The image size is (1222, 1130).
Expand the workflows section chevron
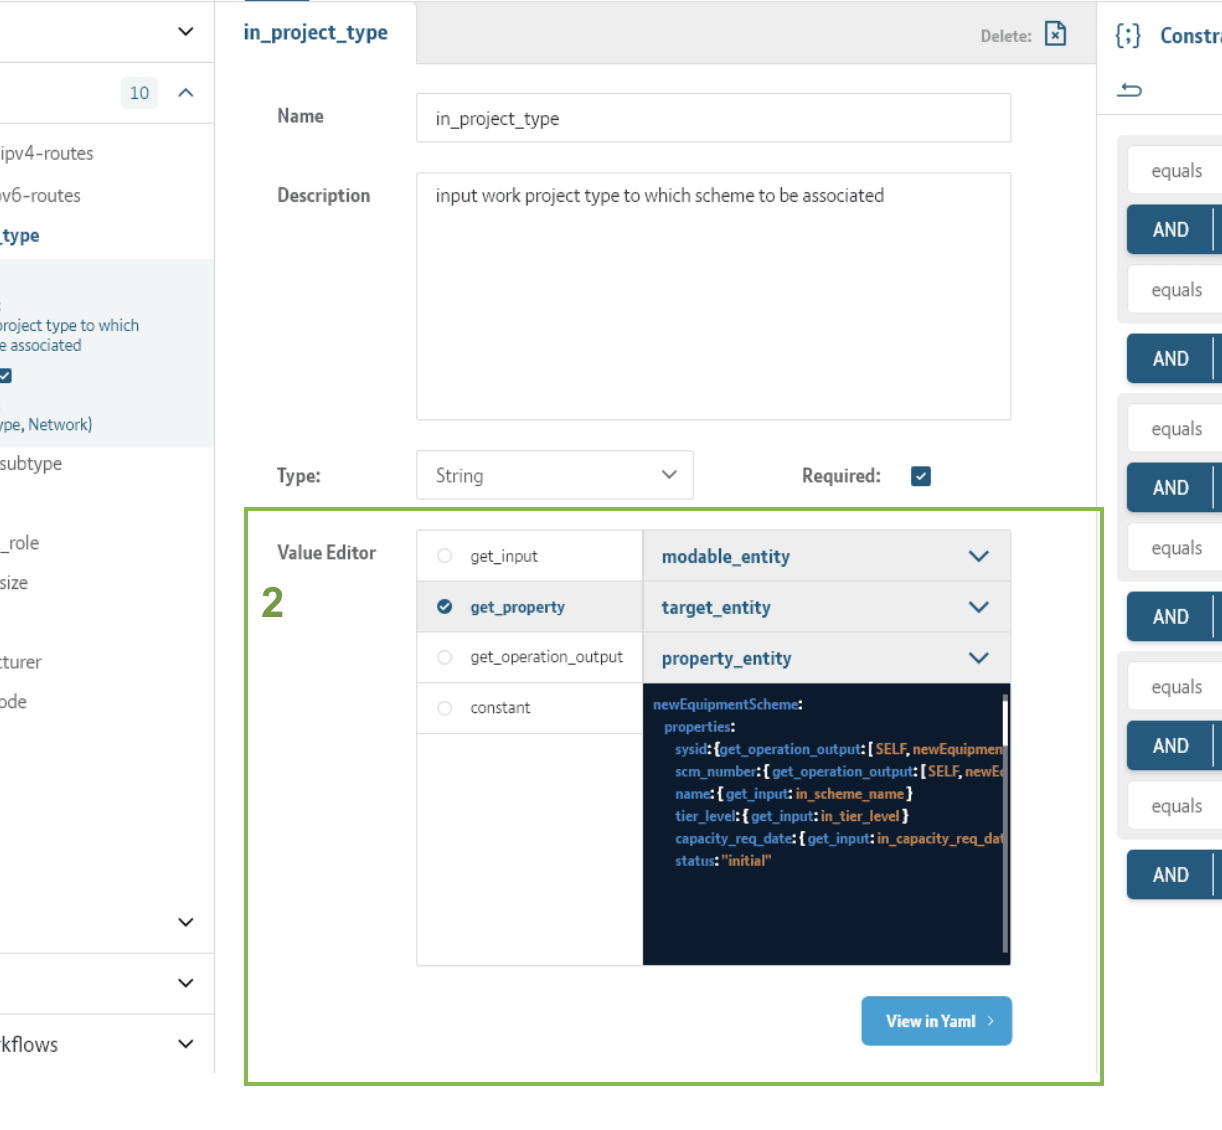tap(185, 1044)
